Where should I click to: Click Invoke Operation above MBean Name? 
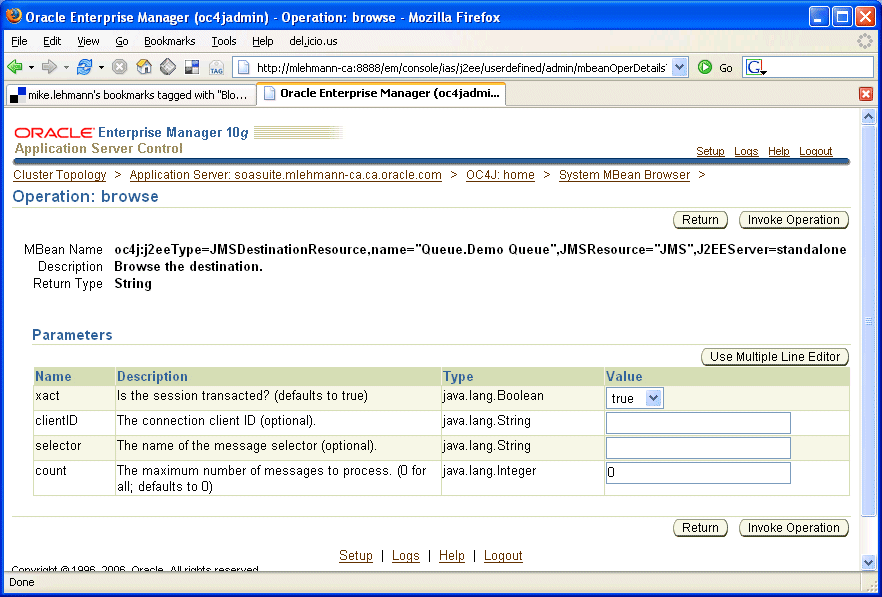point(794,220)
